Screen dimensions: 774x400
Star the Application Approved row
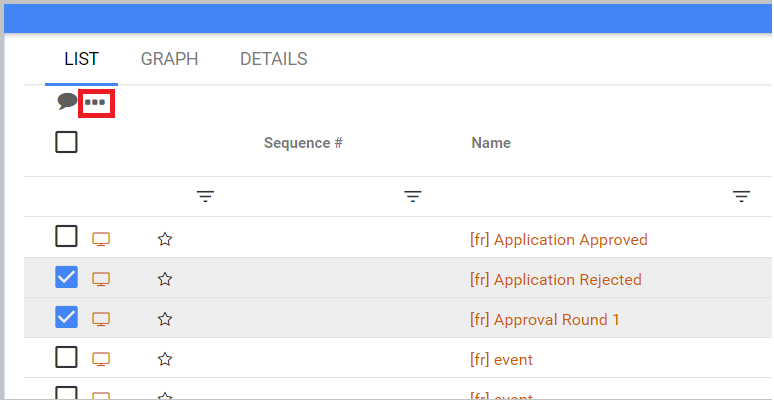(x=165, y=239)
